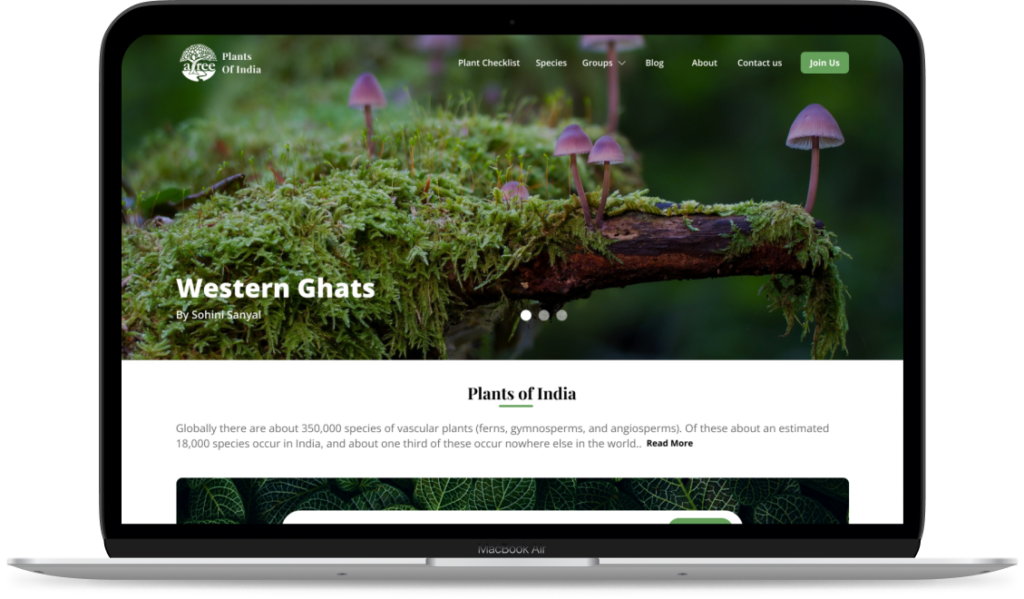Select the first carousel slide dot
The width and height of the screenshot is (1024, 599).
tap(526, 315)
